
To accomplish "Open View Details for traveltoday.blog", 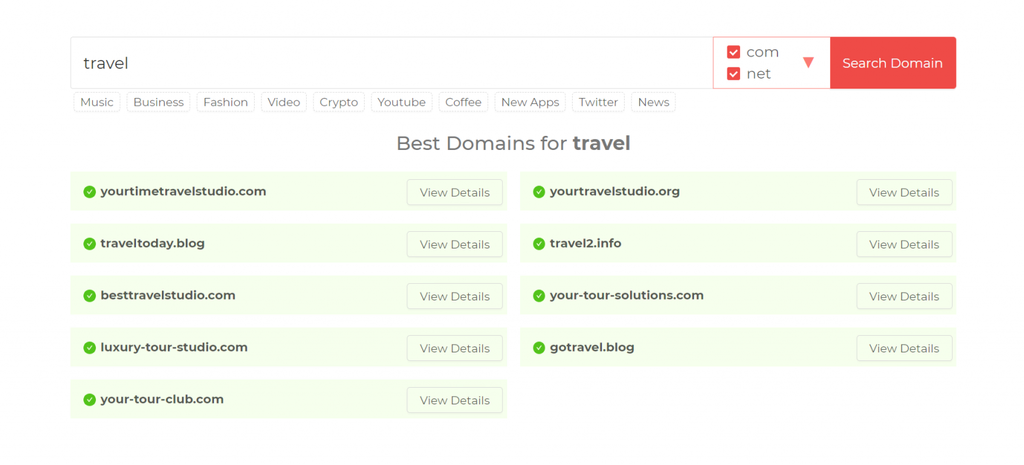I will point(455,244).
